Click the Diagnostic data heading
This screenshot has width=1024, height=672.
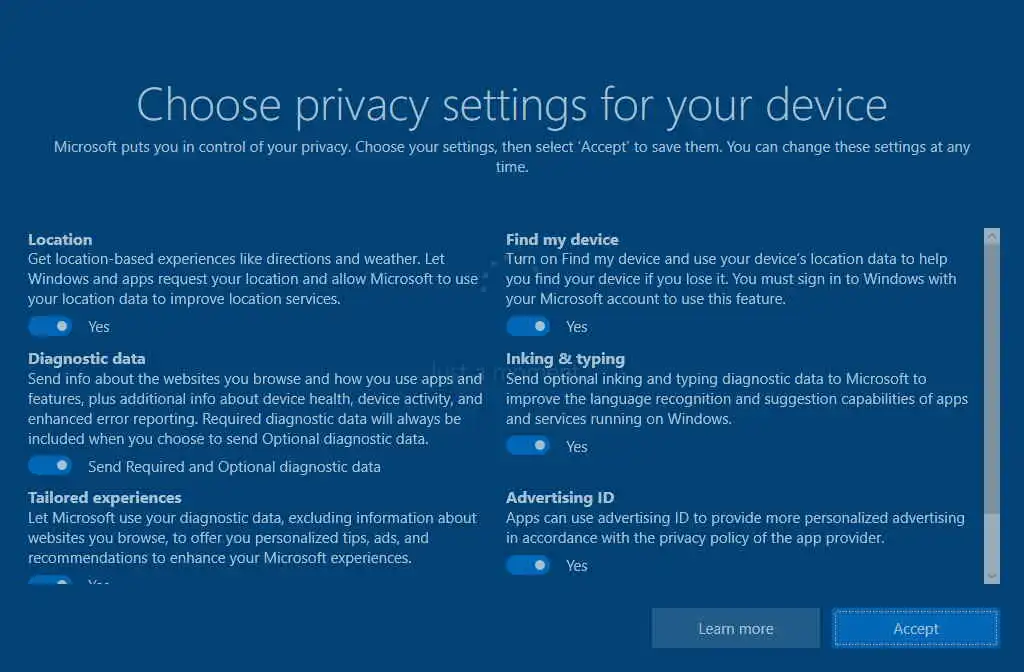click(86, 359)
